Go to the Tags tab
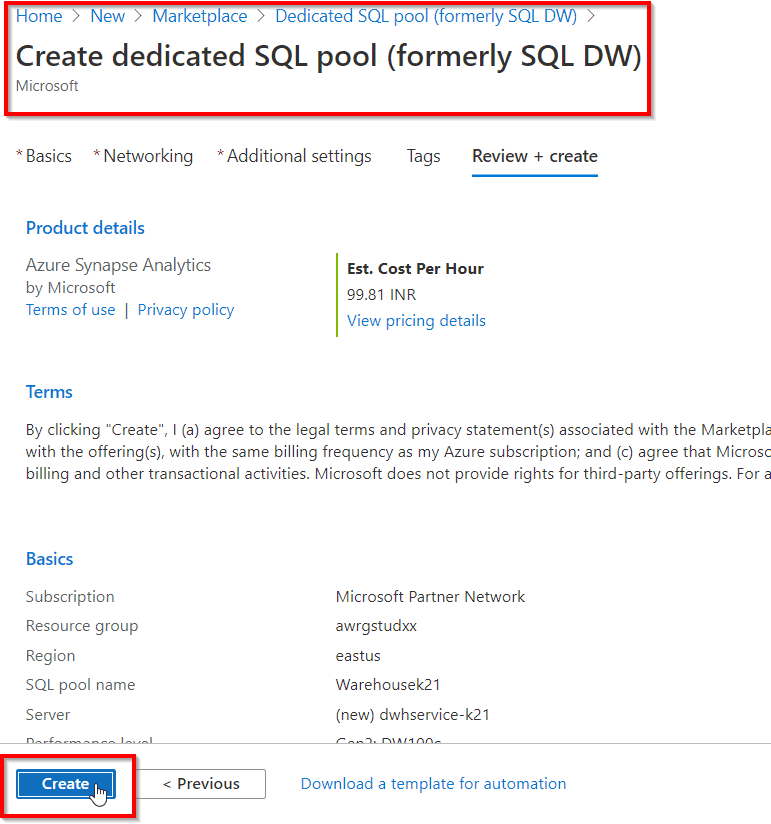This screenshot has height=824, width=771. pyautogui.click(x=423, y=156)
